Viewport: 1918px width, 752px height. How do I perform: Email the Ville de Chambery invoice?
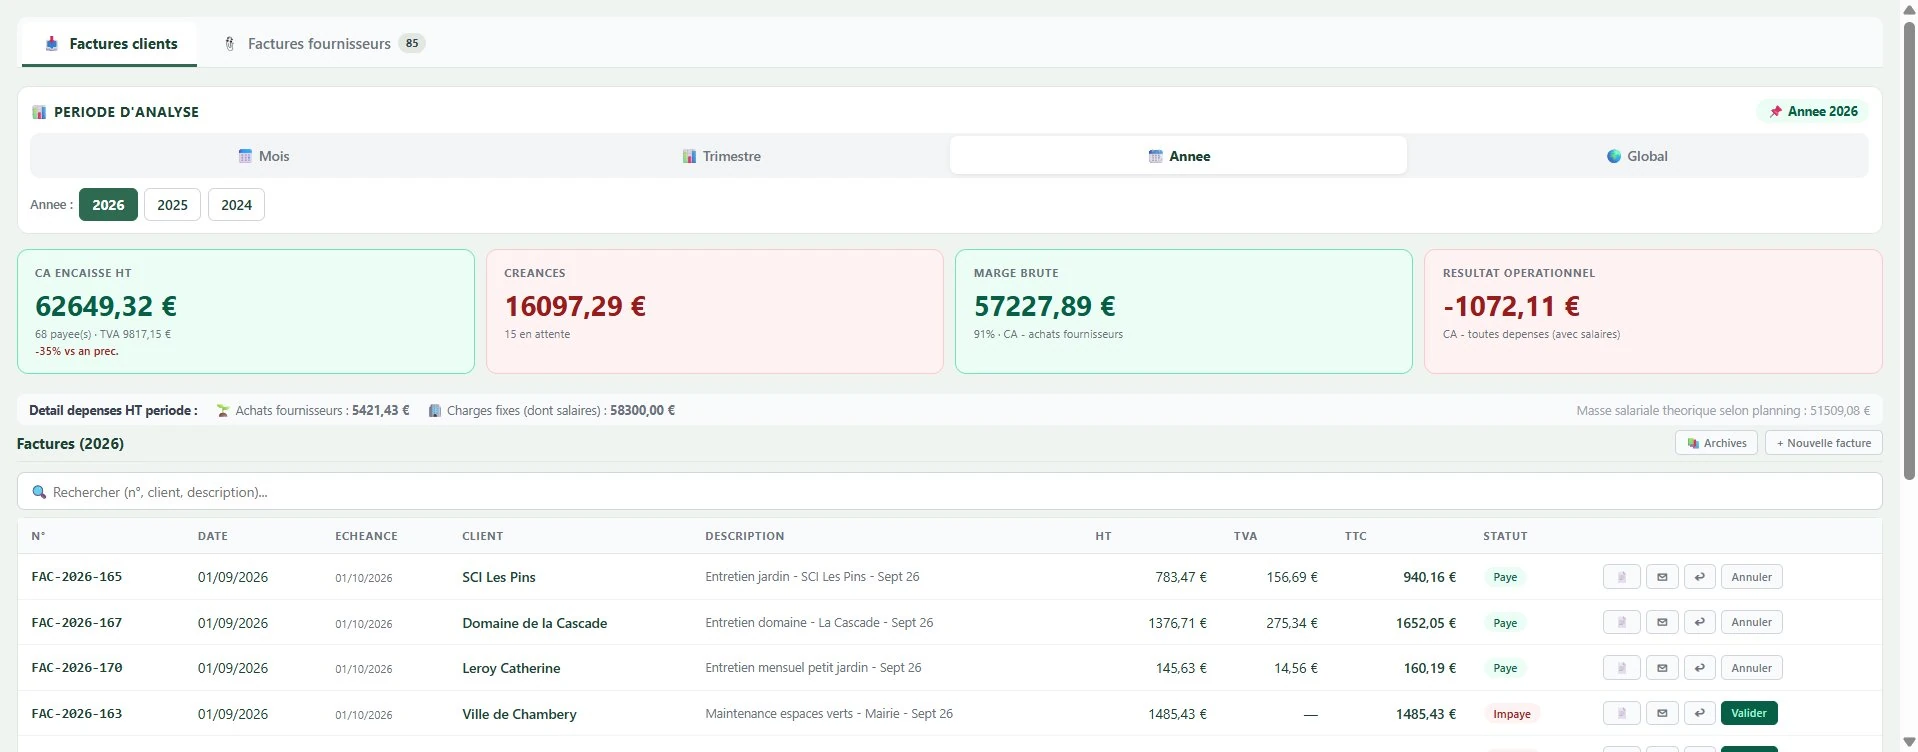click(x=1661, y=713)
